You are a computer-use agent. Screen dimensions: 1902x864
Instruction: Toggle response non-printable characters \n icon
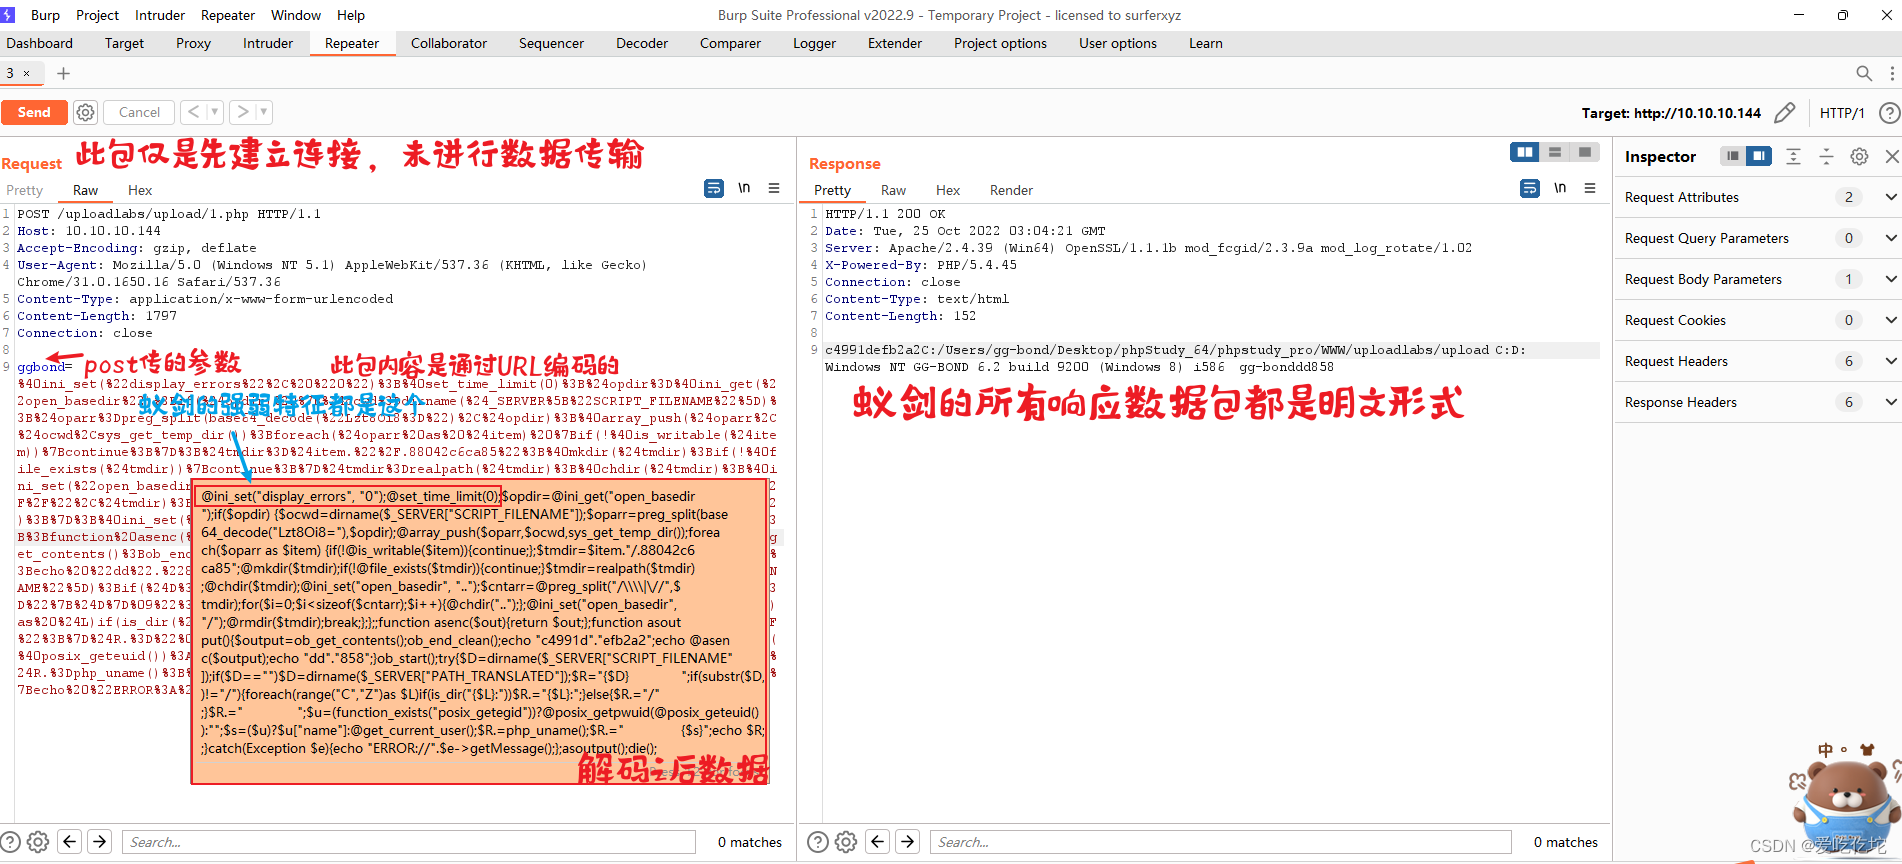1560,188
